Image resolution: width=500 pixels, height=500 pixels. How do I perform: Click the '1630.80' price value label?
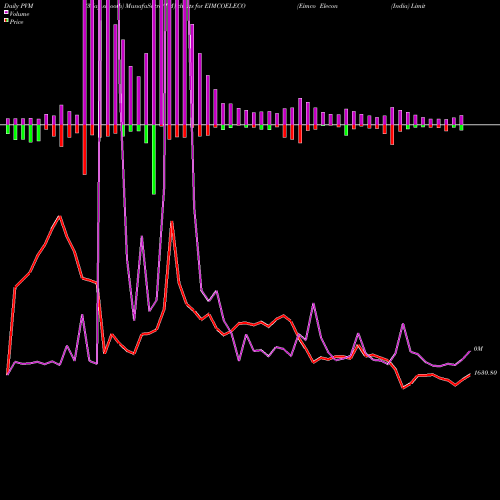point(485,373)
